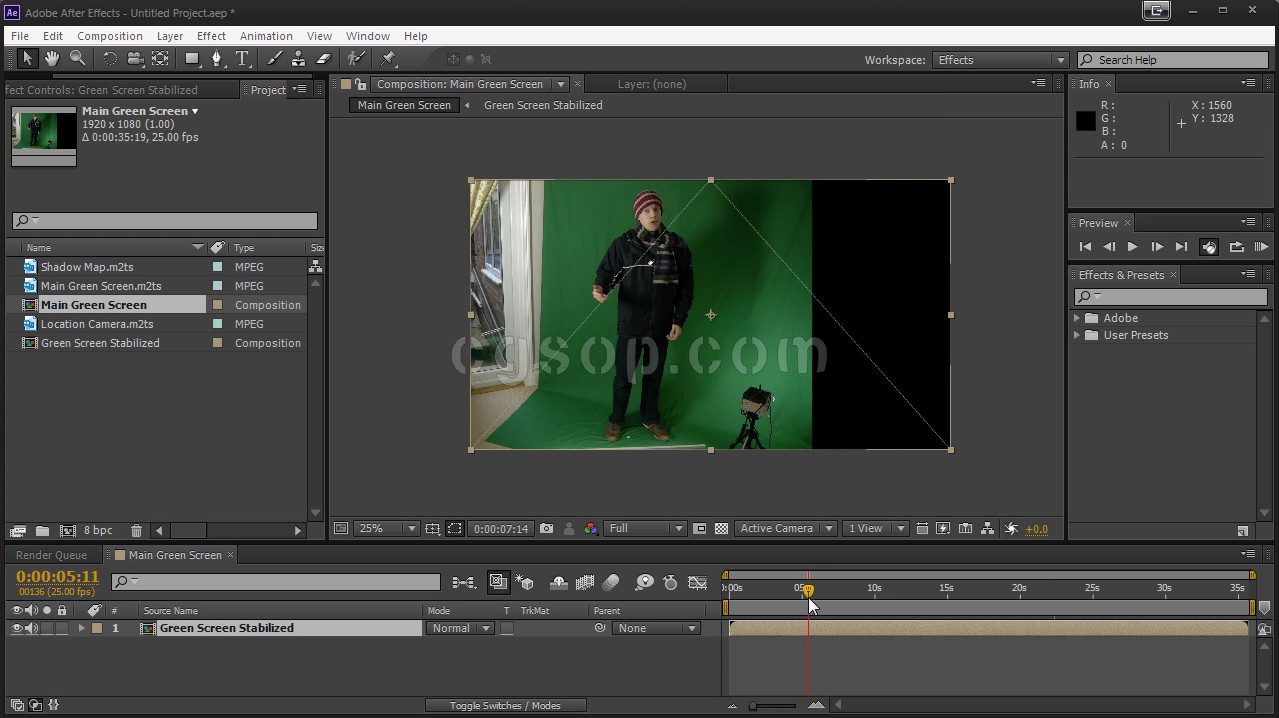Viewport: 1279px width, 718px height.
Task: Click Reset Exposure aperture icon
Action: [x=1011, y=528]
